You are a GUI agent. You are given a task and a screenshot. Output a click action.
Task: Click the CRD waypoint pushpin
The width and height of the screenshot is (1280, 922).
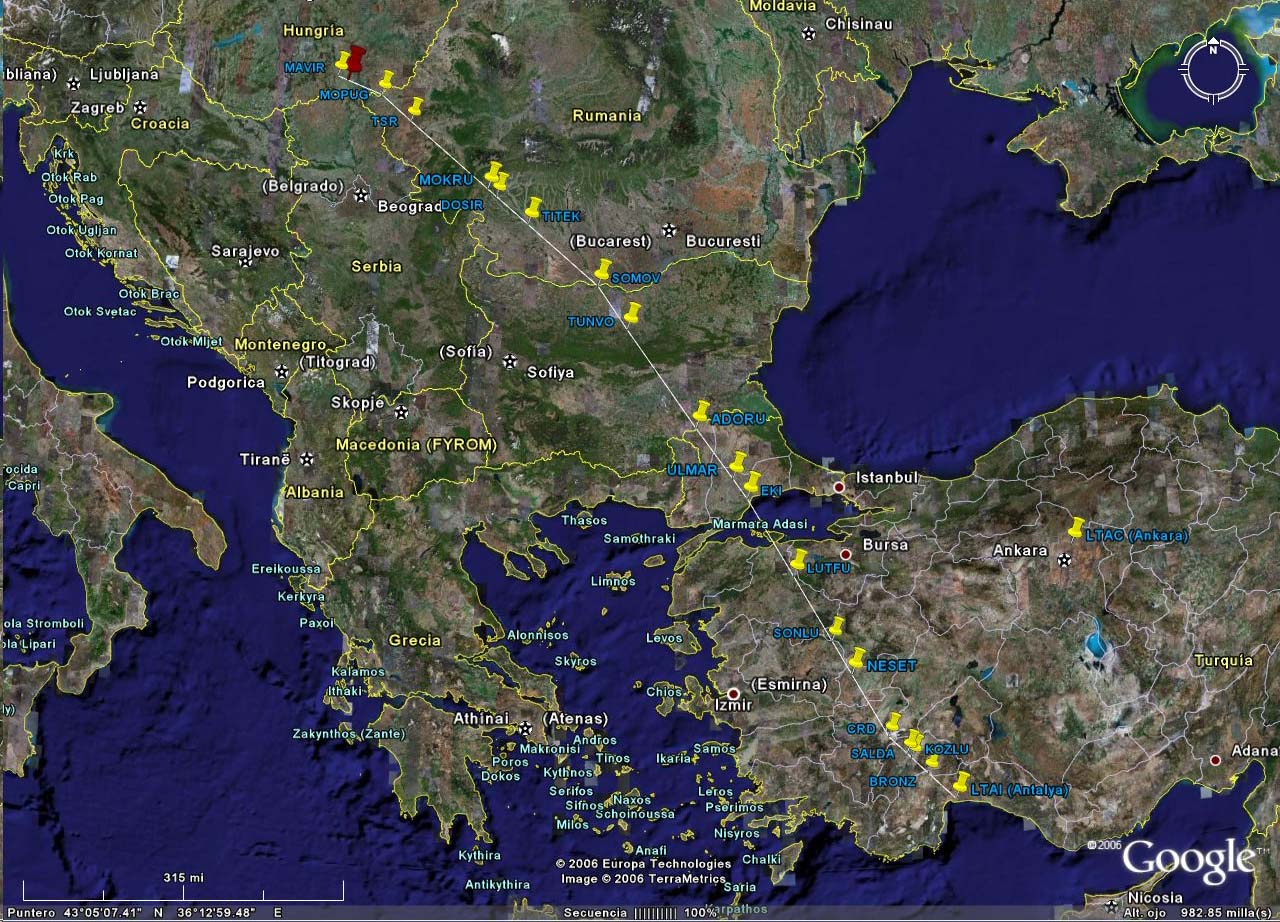pos(894,722)
